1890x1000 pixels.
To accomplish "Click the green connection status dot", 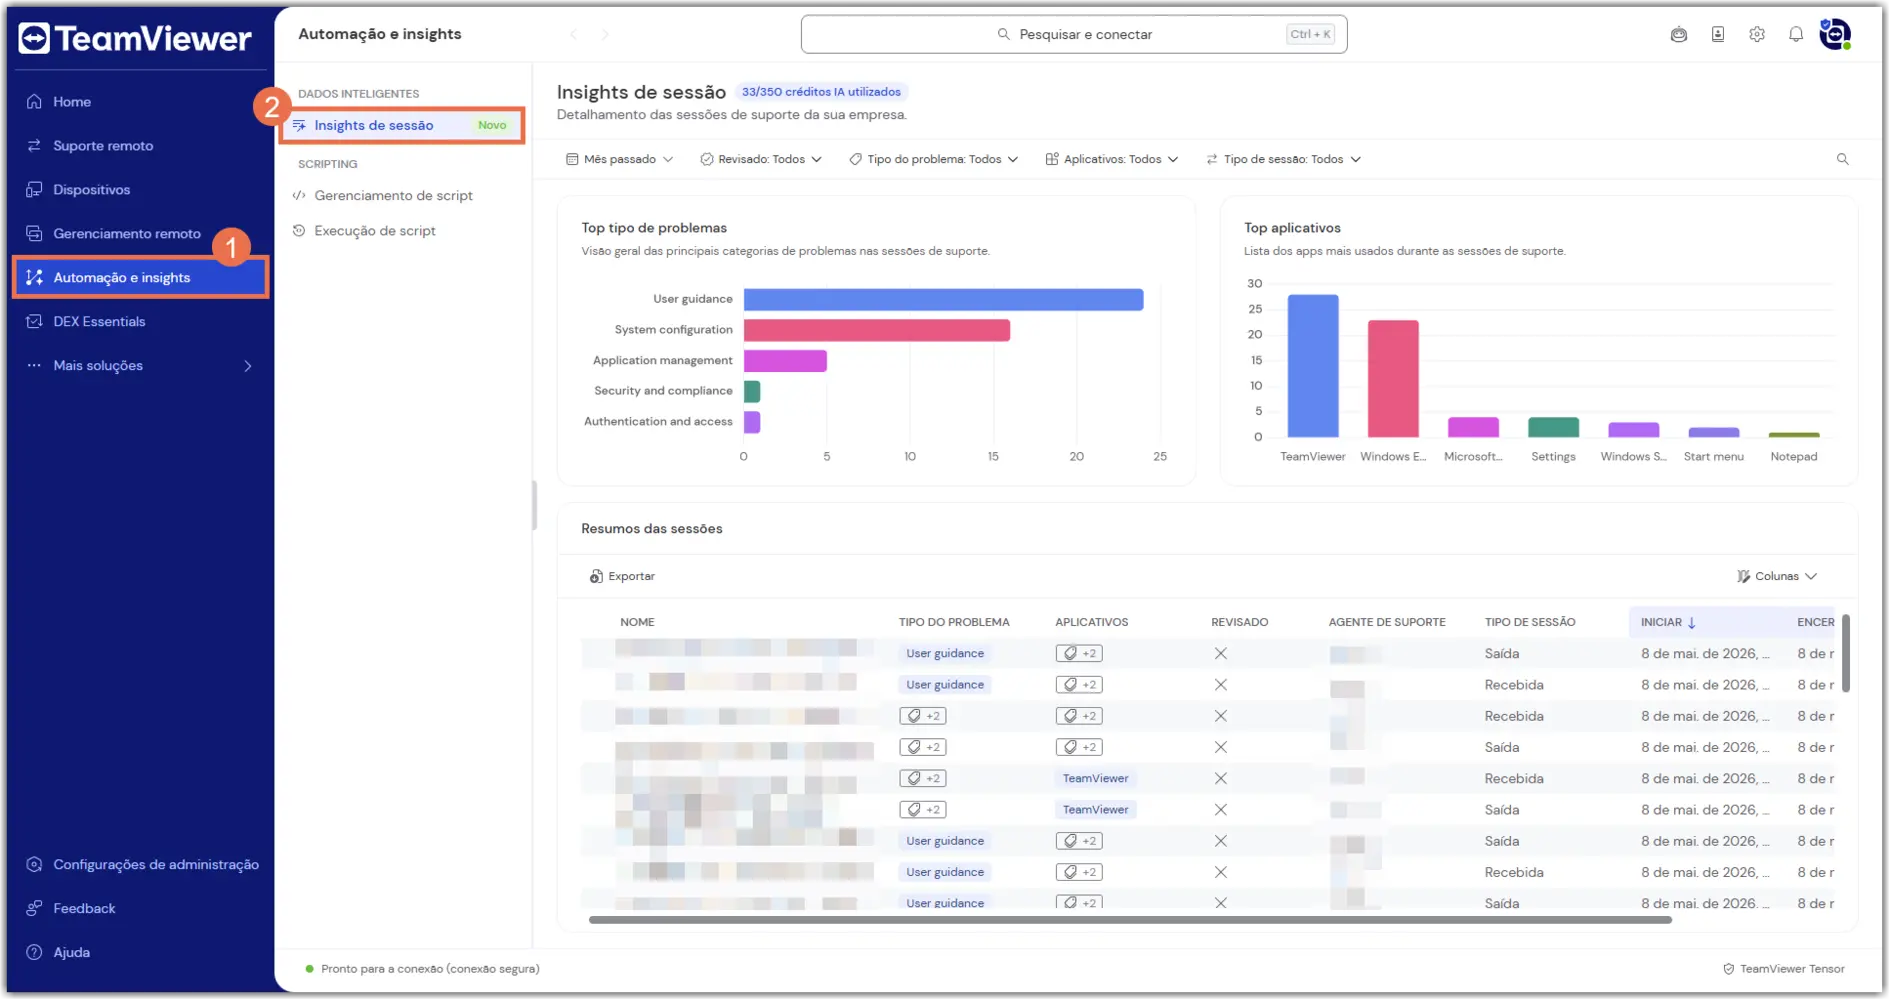I will pyautogui.click(x=309, y=969).
